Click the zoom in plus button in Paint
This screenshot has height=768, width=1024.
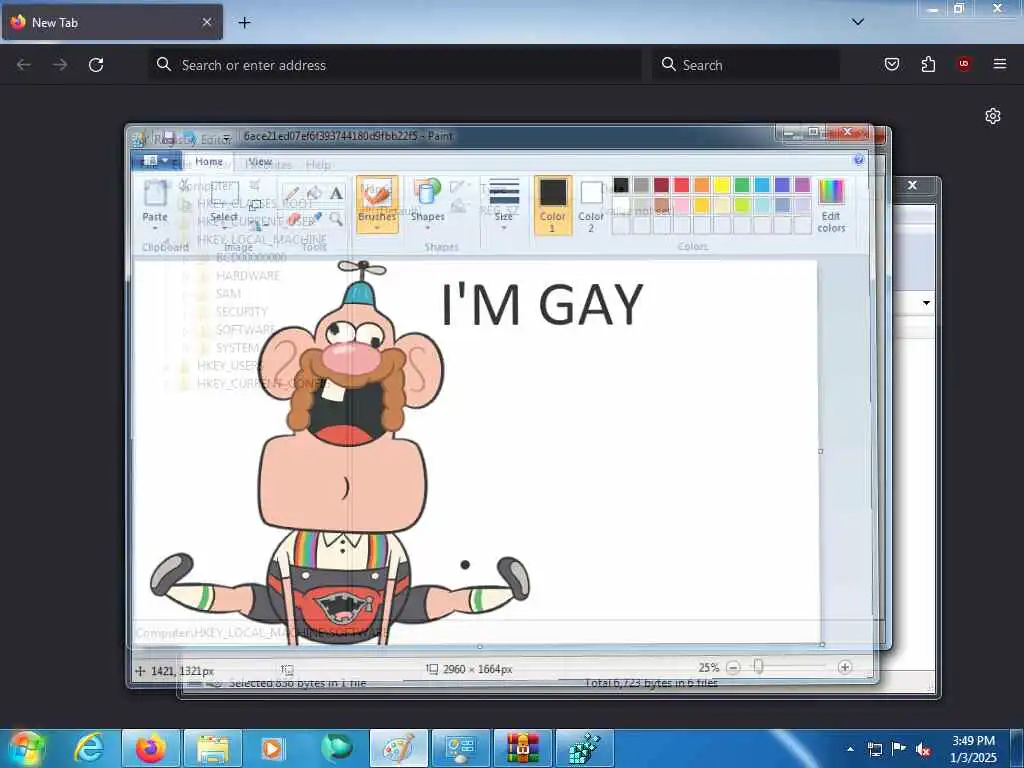pos(844,667)
